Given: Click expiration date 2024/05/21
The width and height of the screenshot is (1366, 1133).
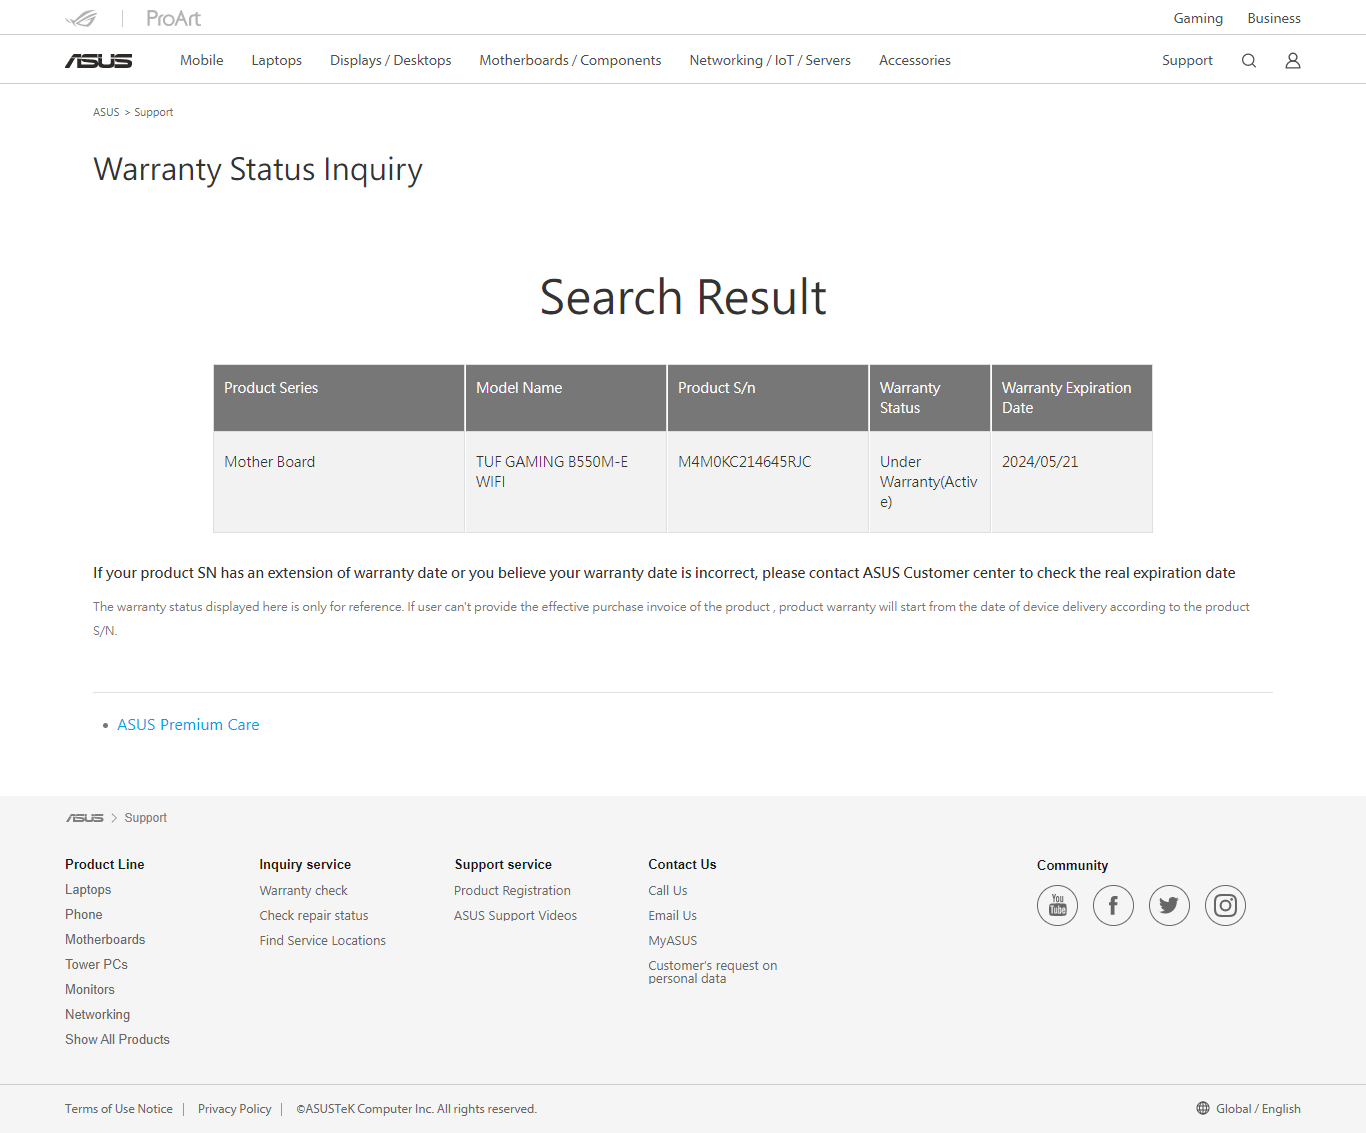Looking at the screenshot, I should click(1040, 462).
